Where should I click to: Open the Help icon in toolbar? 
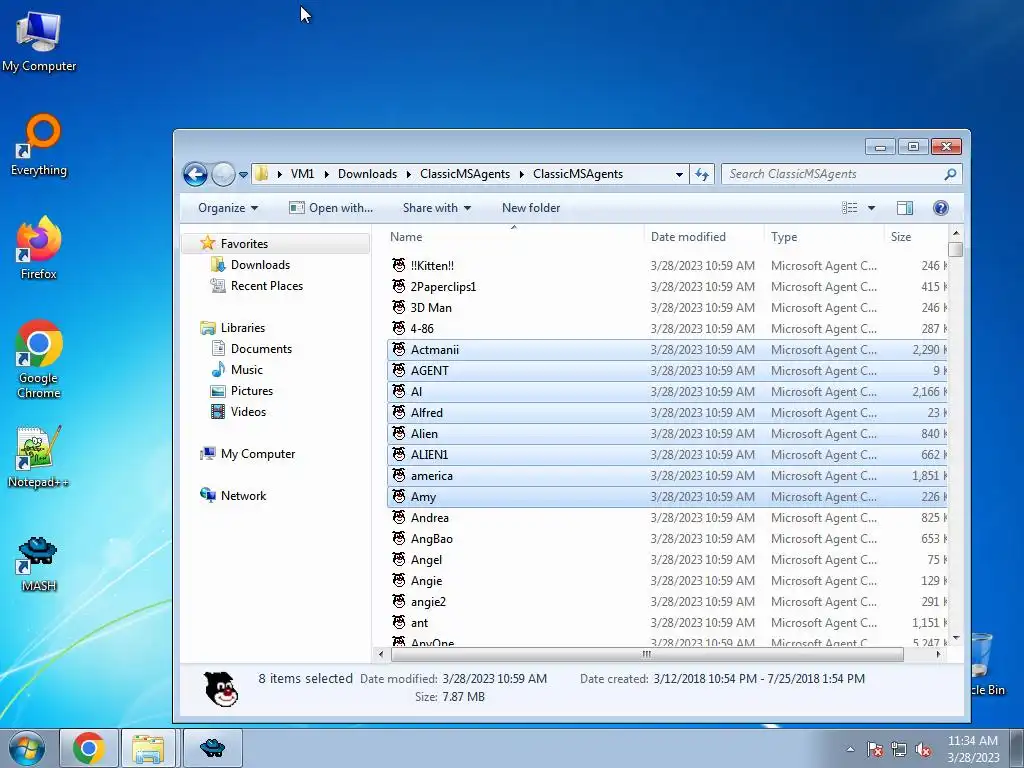click(940, 208)
